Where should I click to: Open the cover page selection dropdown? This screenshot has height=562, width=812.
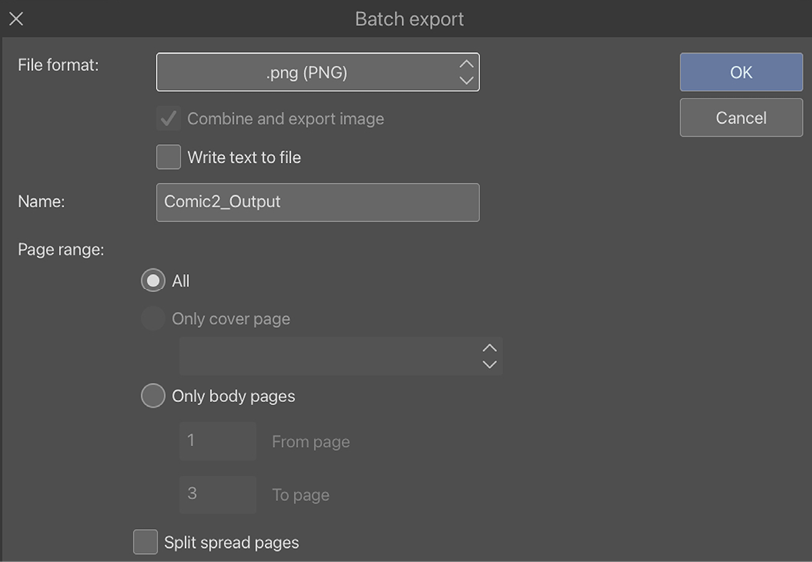(341, 356)
